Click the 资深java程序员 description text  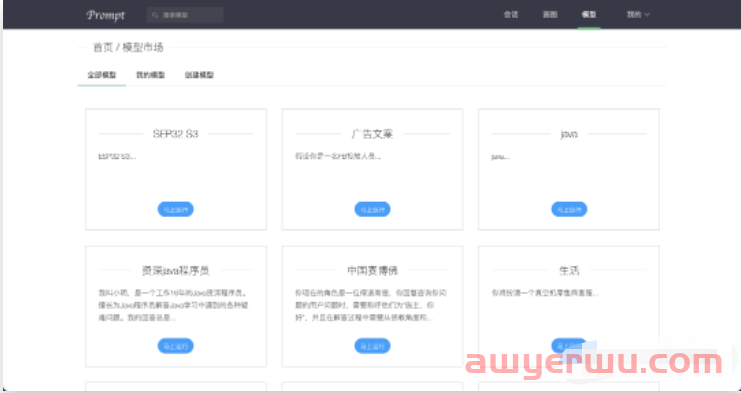point(173,306)
